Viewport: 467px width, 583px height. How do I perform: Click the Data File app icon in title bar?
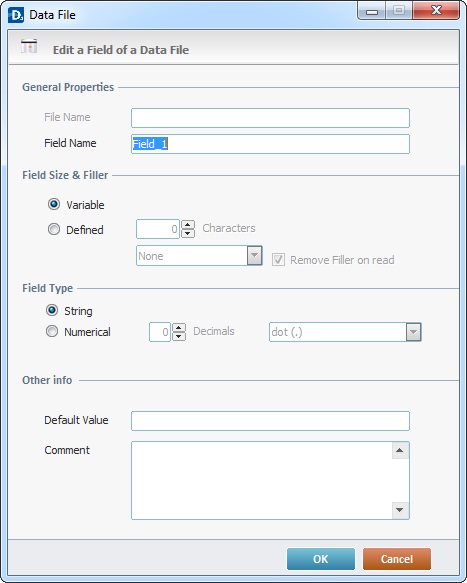16,15
